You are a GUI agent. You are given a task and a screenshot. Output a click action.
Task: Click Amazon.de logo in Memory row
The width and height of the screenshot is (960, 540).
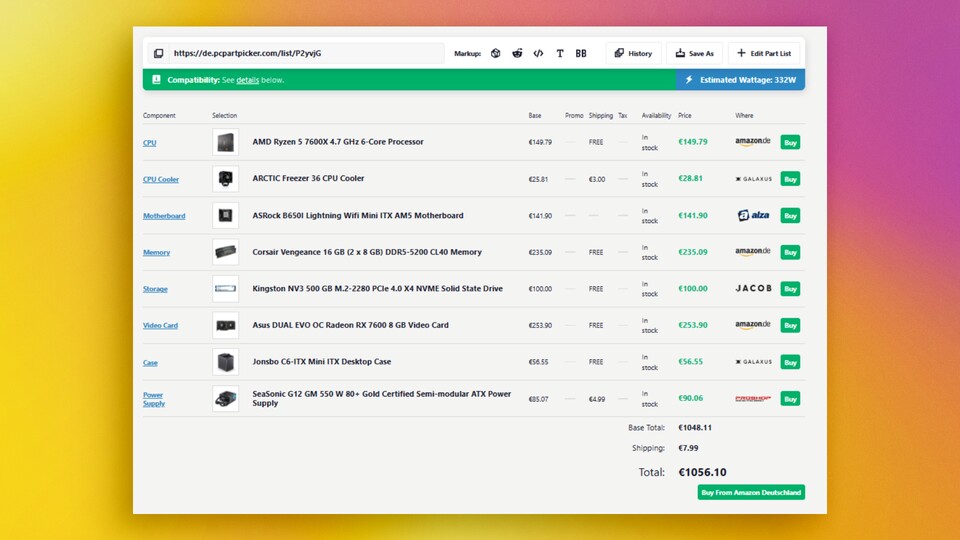[x=753, y=252]
